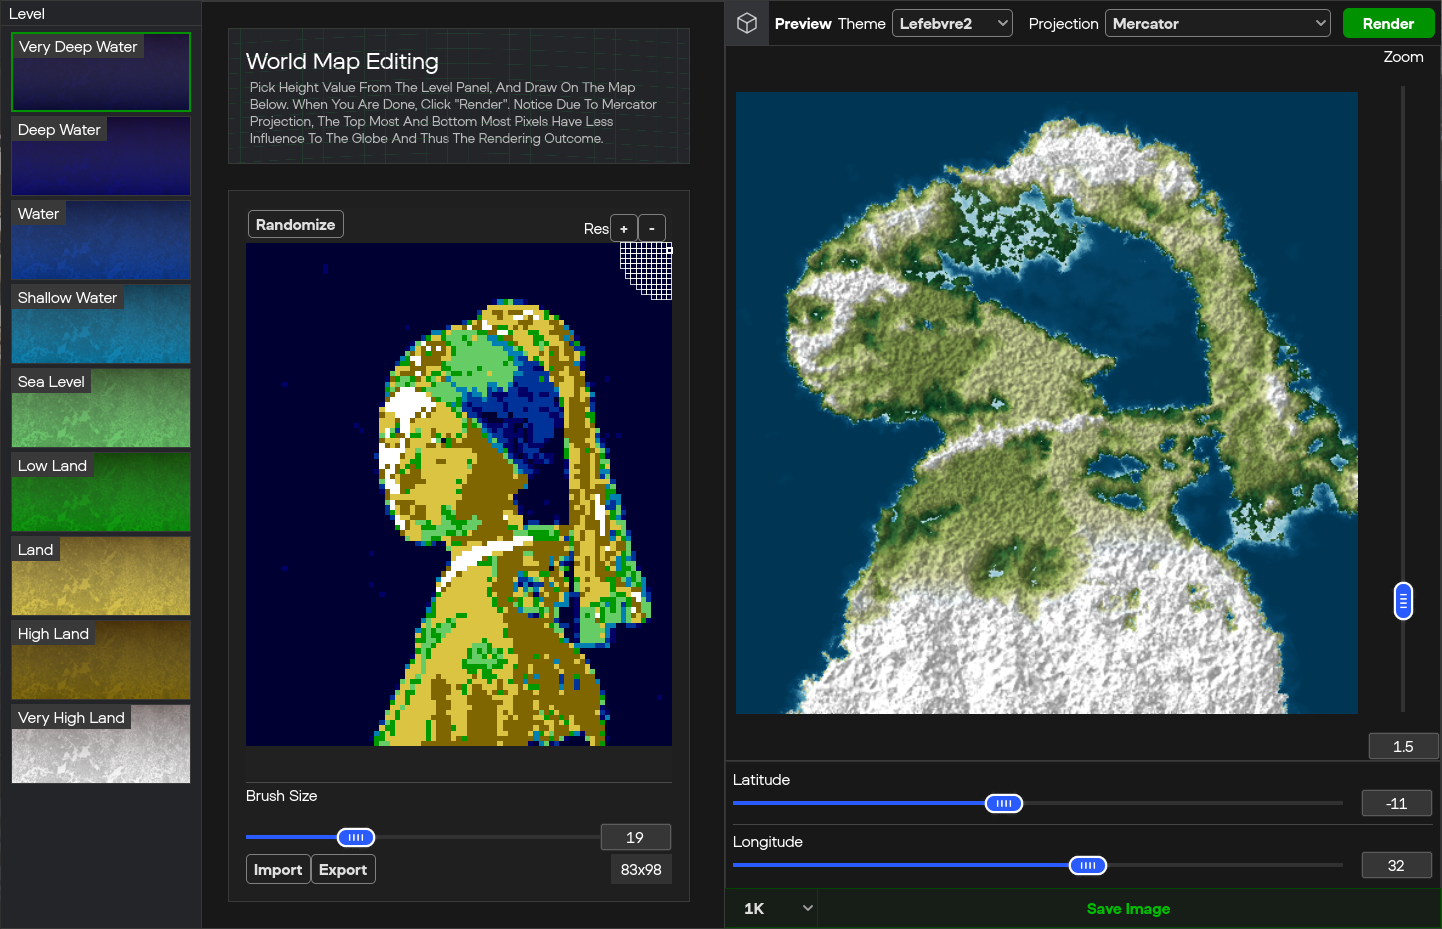This screenshot has height=929, width=1442.
Task: Click the Import button
Action: (278, 869)
